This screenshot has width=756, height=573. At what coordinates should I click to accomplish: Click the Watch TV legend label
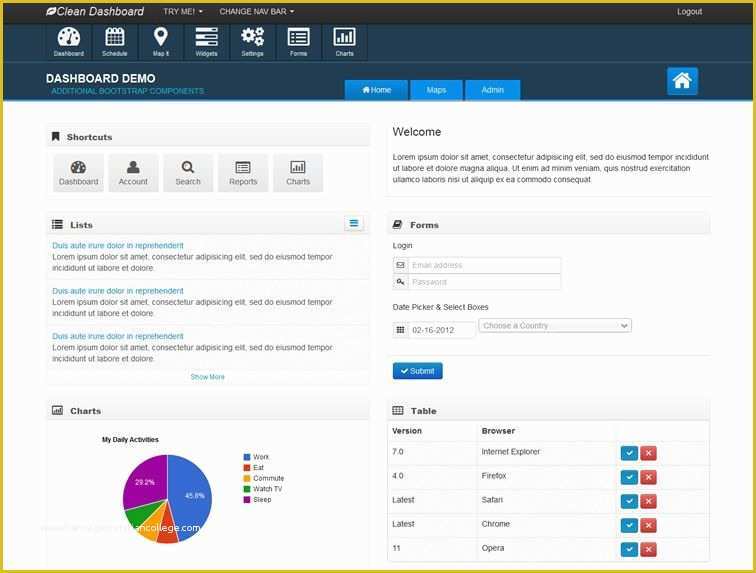click(x=268, y=489)
